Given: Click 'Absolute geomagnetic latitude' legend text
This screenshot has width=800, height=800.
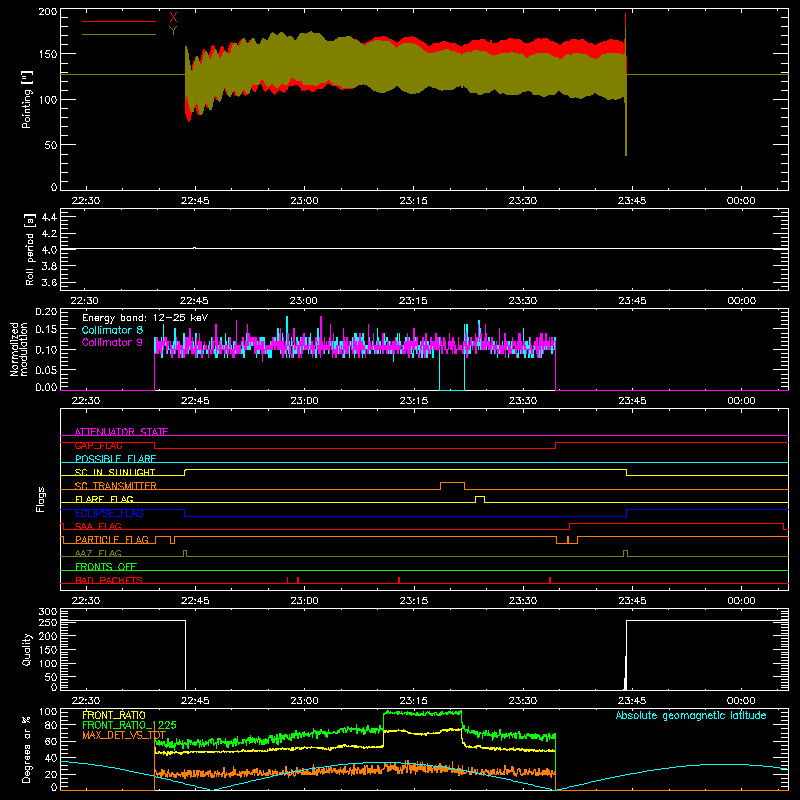Looking at the screenshot, I should [x=691, y=715].
